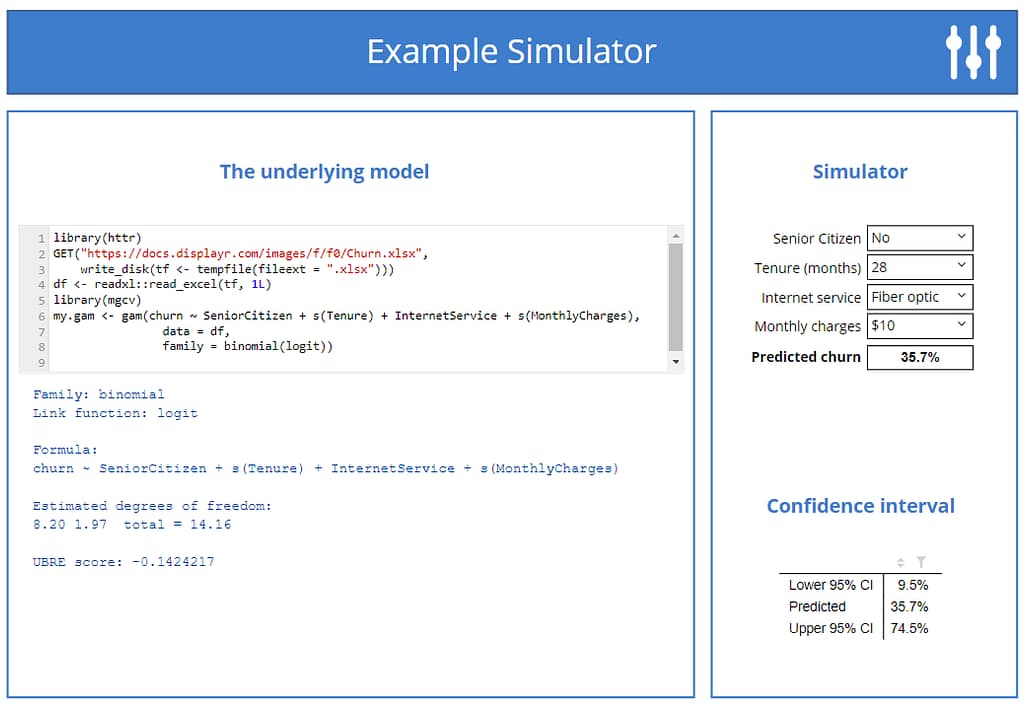This screenshot has width=1024, height=708.
Task: Click the filter funnel icon above the table
Action: tap(921, 563)
